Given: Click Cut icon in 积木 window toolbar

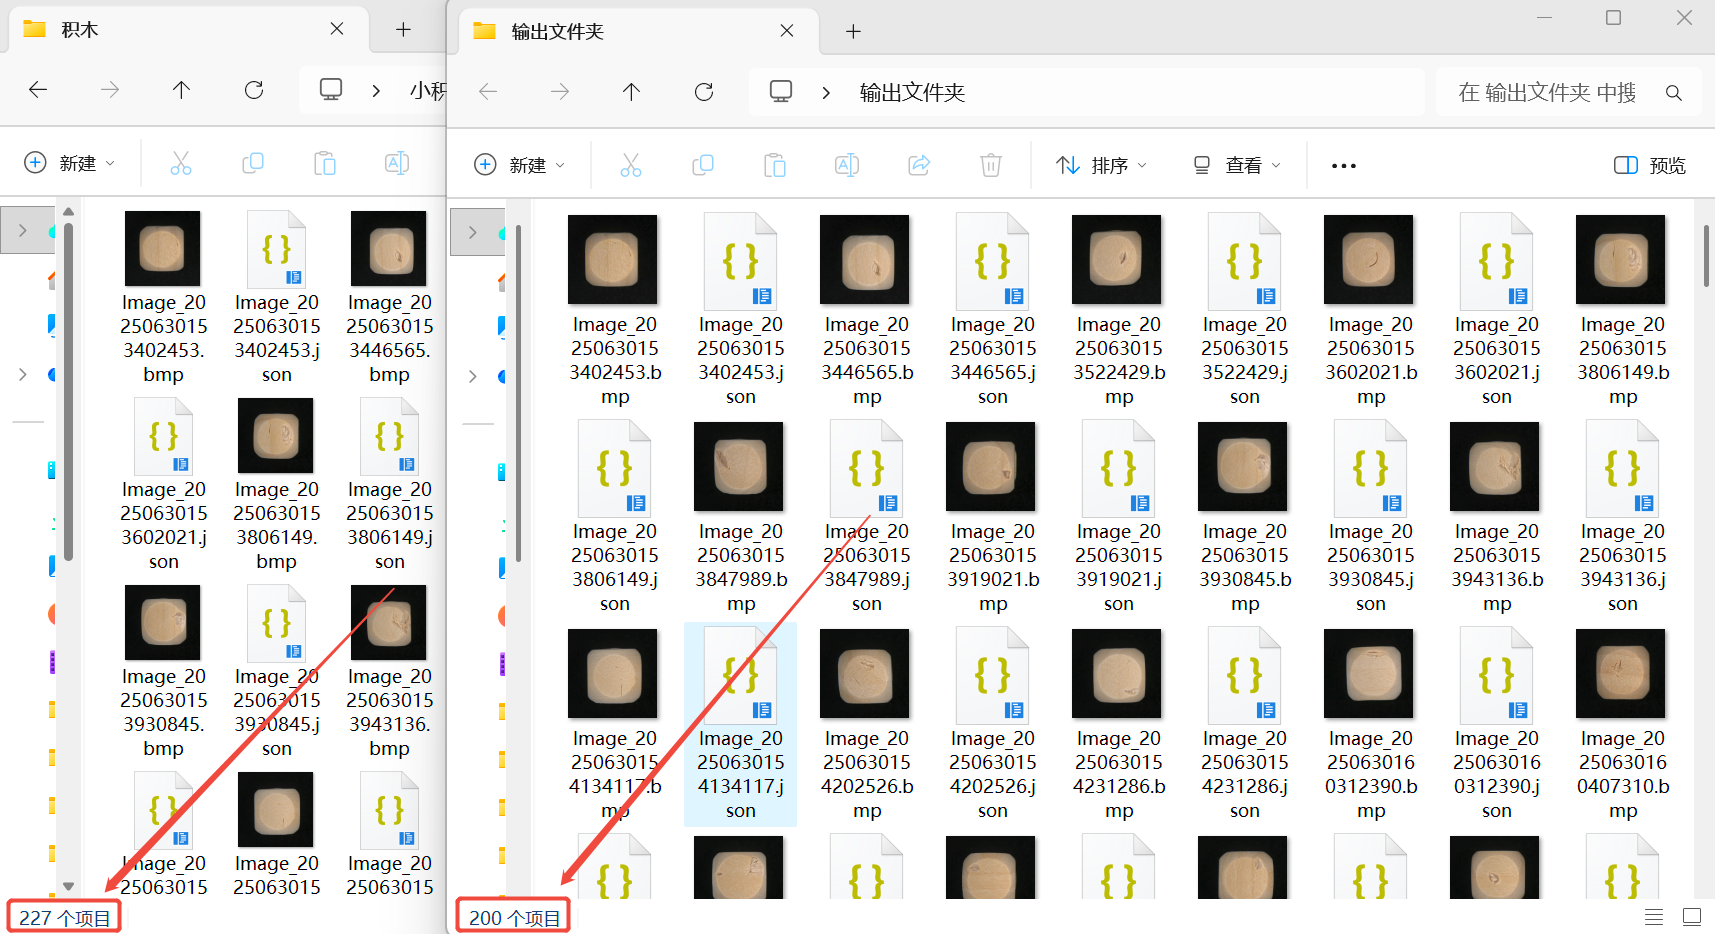Looking at the screenshot, I should (x=181, y=163).
